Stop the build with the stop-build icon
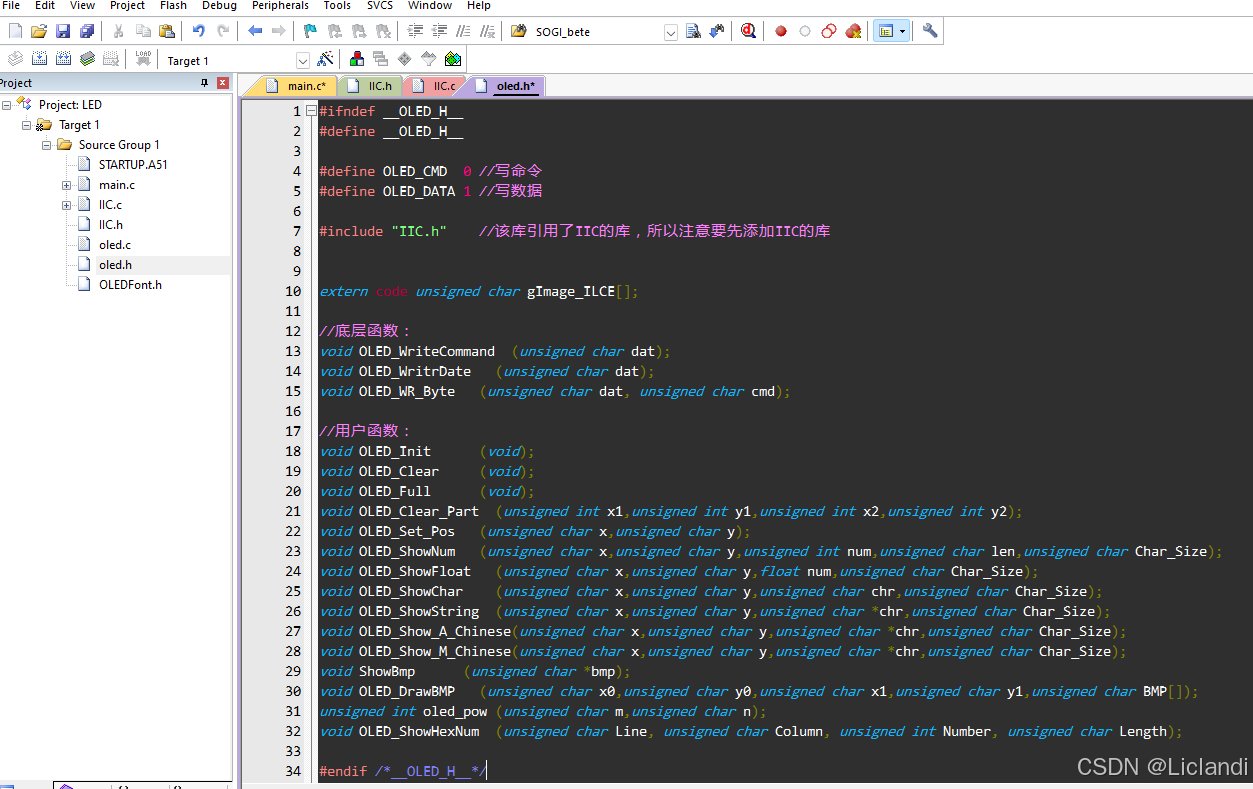 click(111, 59)
